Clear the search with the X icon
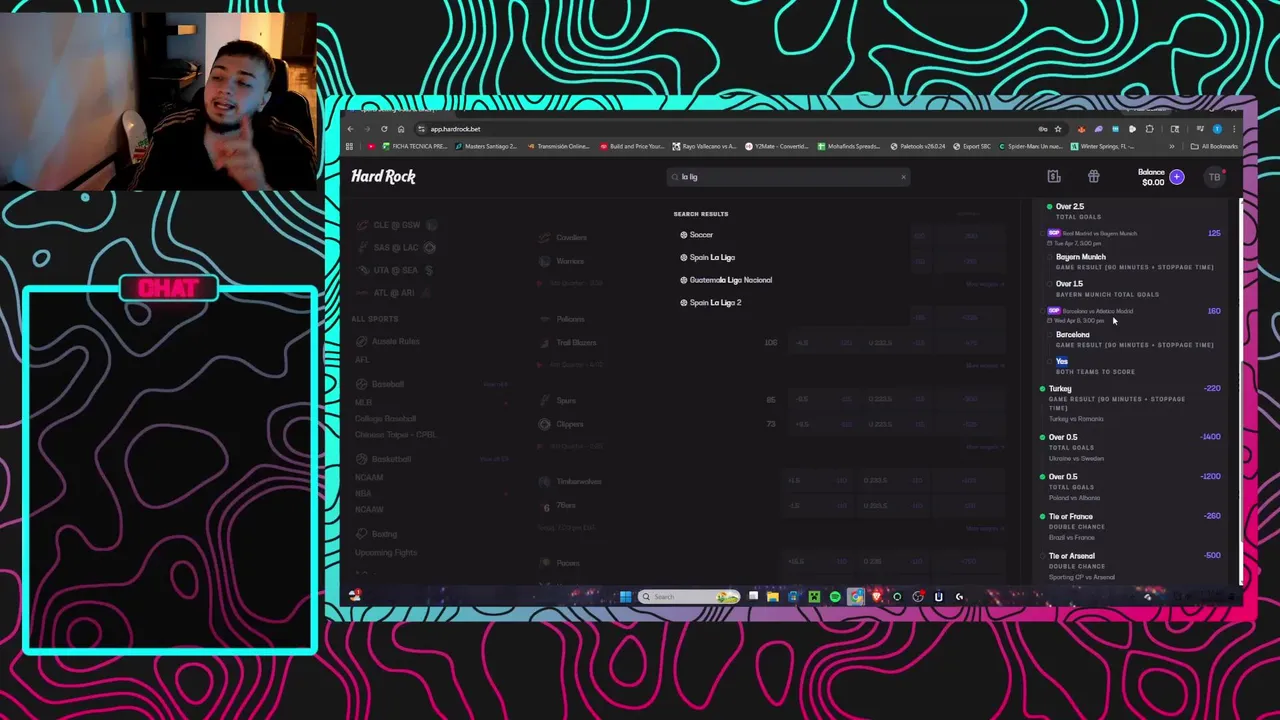Screen dimensions: 1280x720 click(903, 177)
